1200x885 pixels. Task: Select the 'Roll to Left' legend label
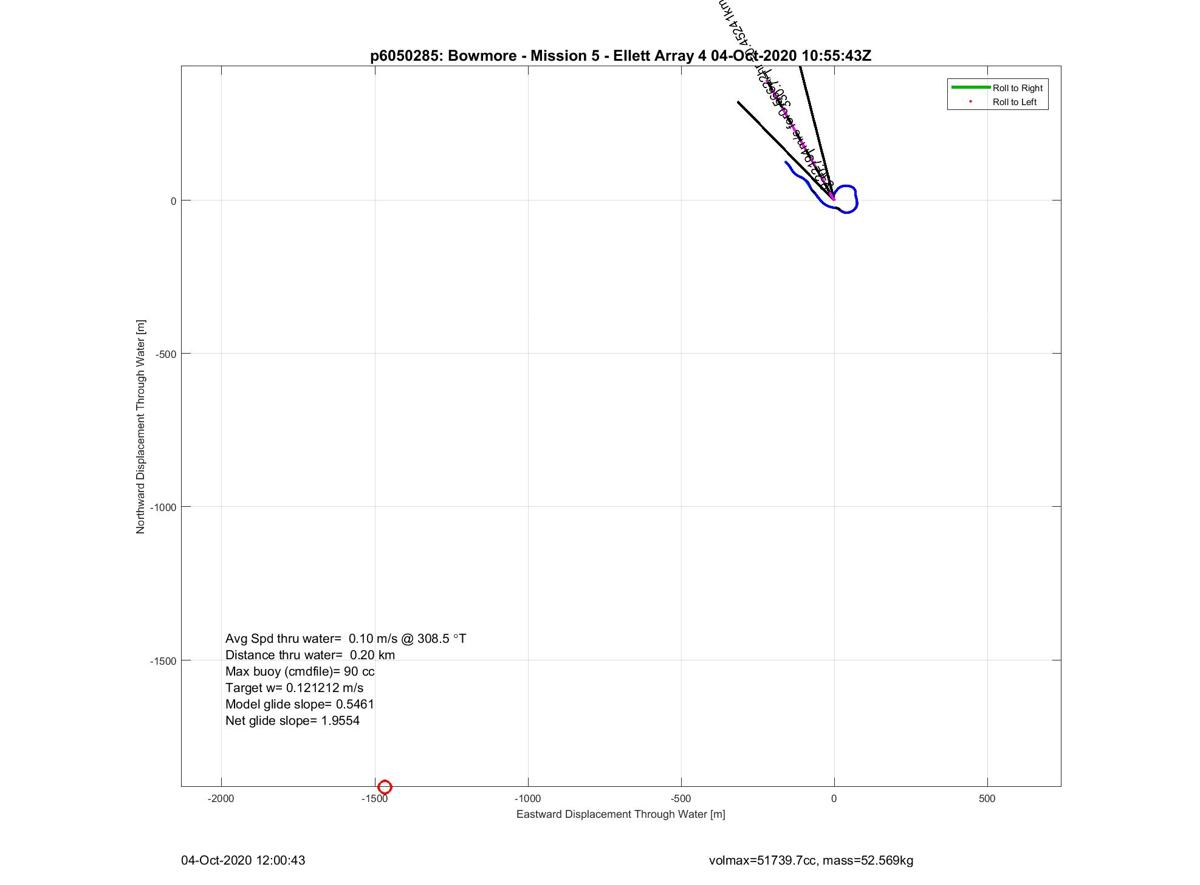(x=1014, y=102)
